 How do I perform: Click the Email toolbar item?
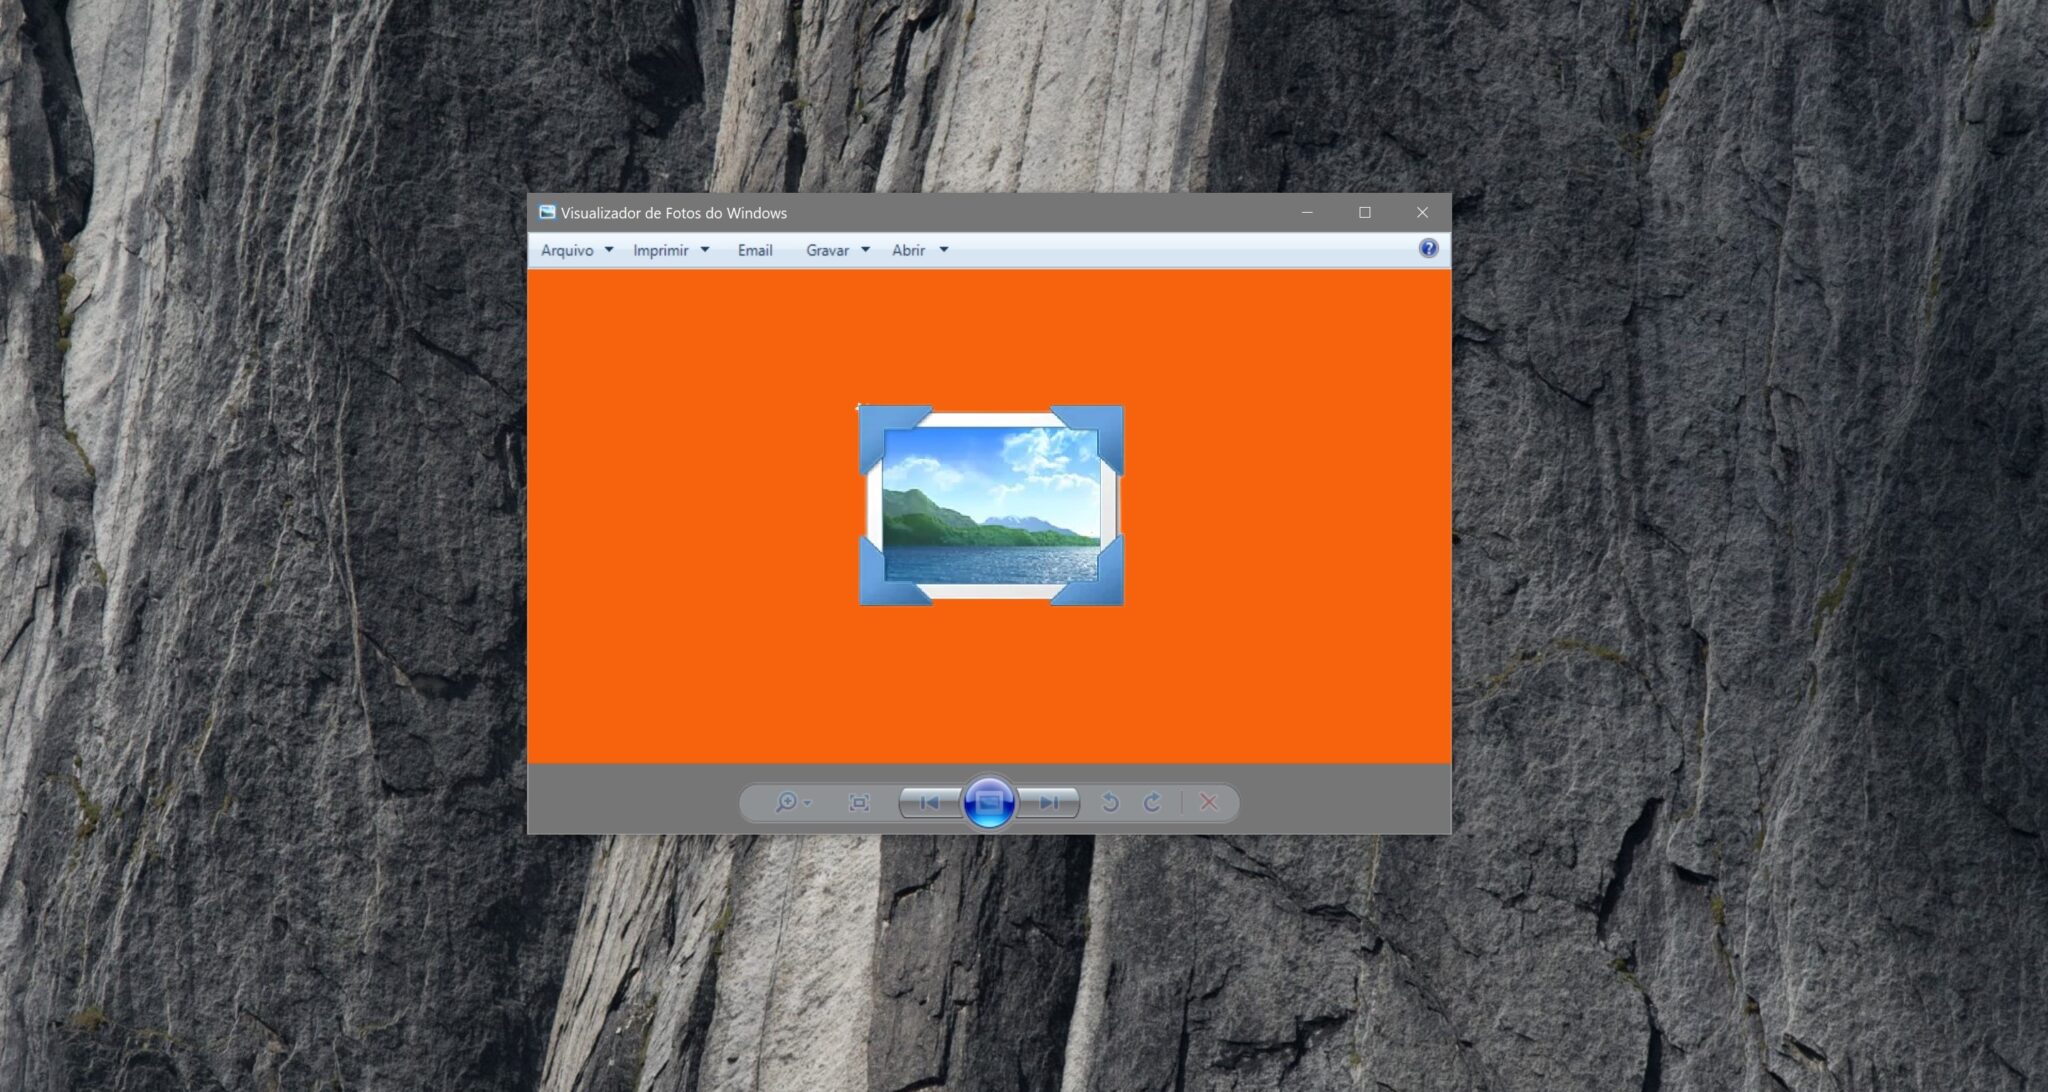[x=753, y=250]
